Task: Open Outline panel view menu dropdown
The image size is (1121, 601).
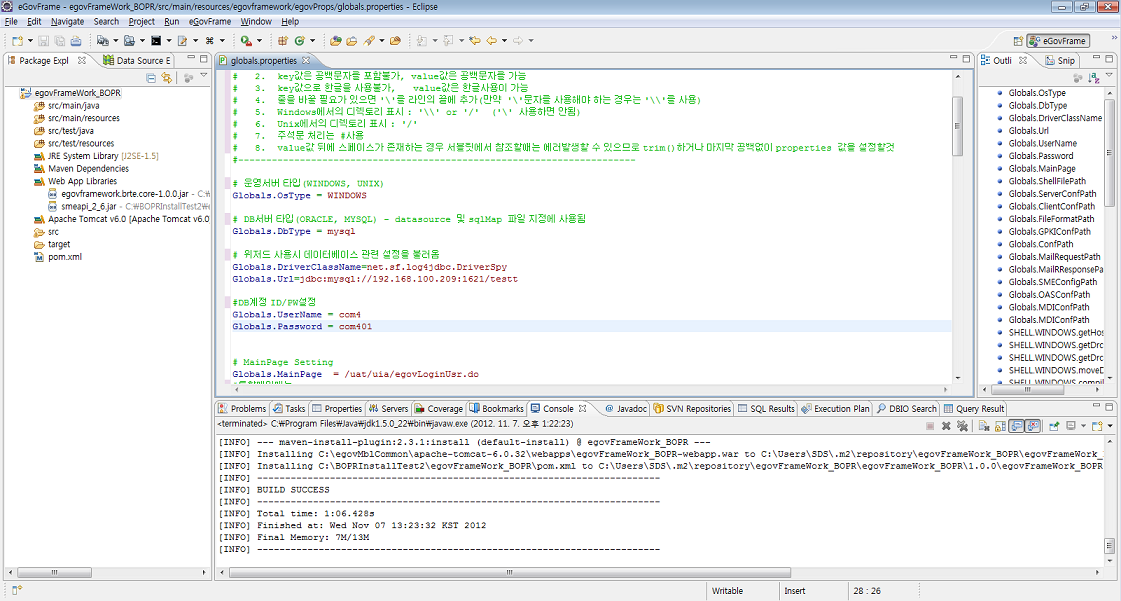Action: click(1108, 77)
